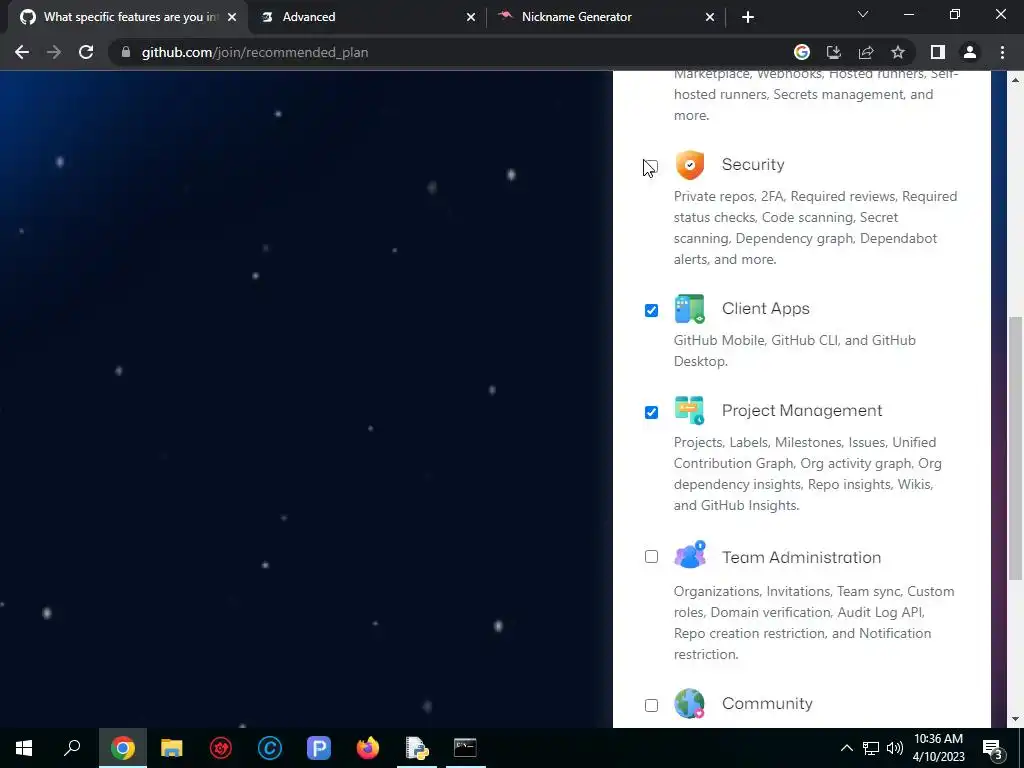1024x768 pixels.
Task: Toggle the browser side panel
Action: click(938, 52)
